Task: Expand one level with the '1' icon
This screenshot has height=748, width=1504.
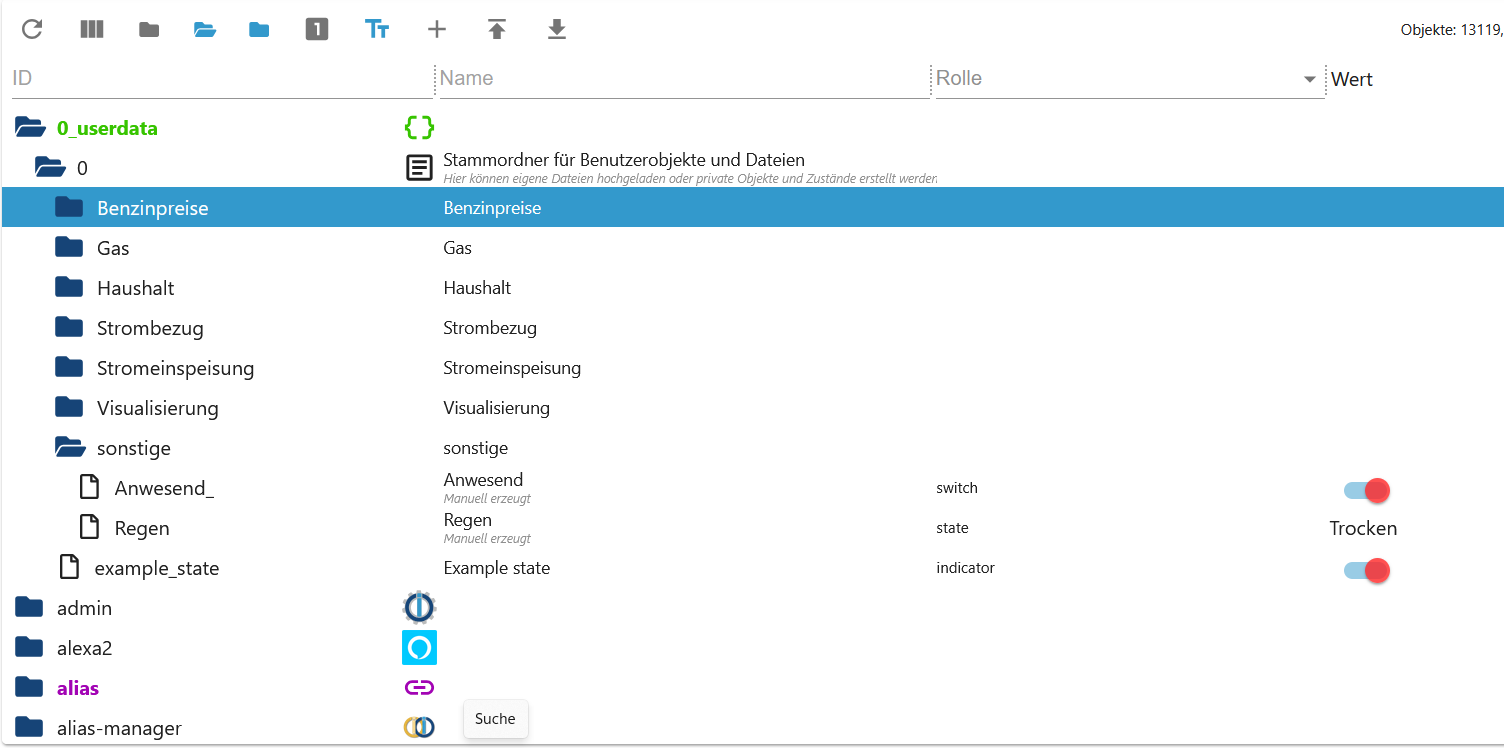Action: coord(317,30)
